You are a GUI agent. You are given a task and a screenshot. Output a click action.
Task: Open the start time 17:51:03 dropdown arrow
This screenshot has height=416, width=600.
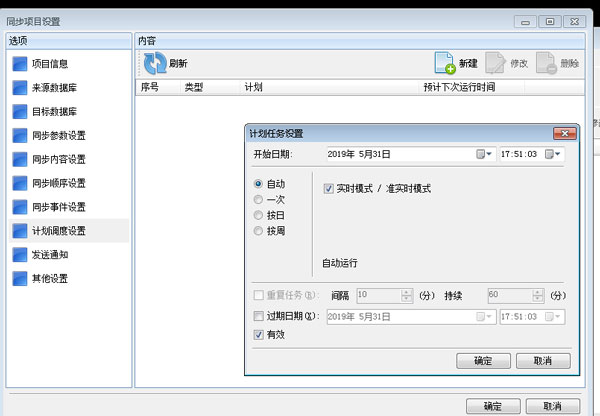553,154
